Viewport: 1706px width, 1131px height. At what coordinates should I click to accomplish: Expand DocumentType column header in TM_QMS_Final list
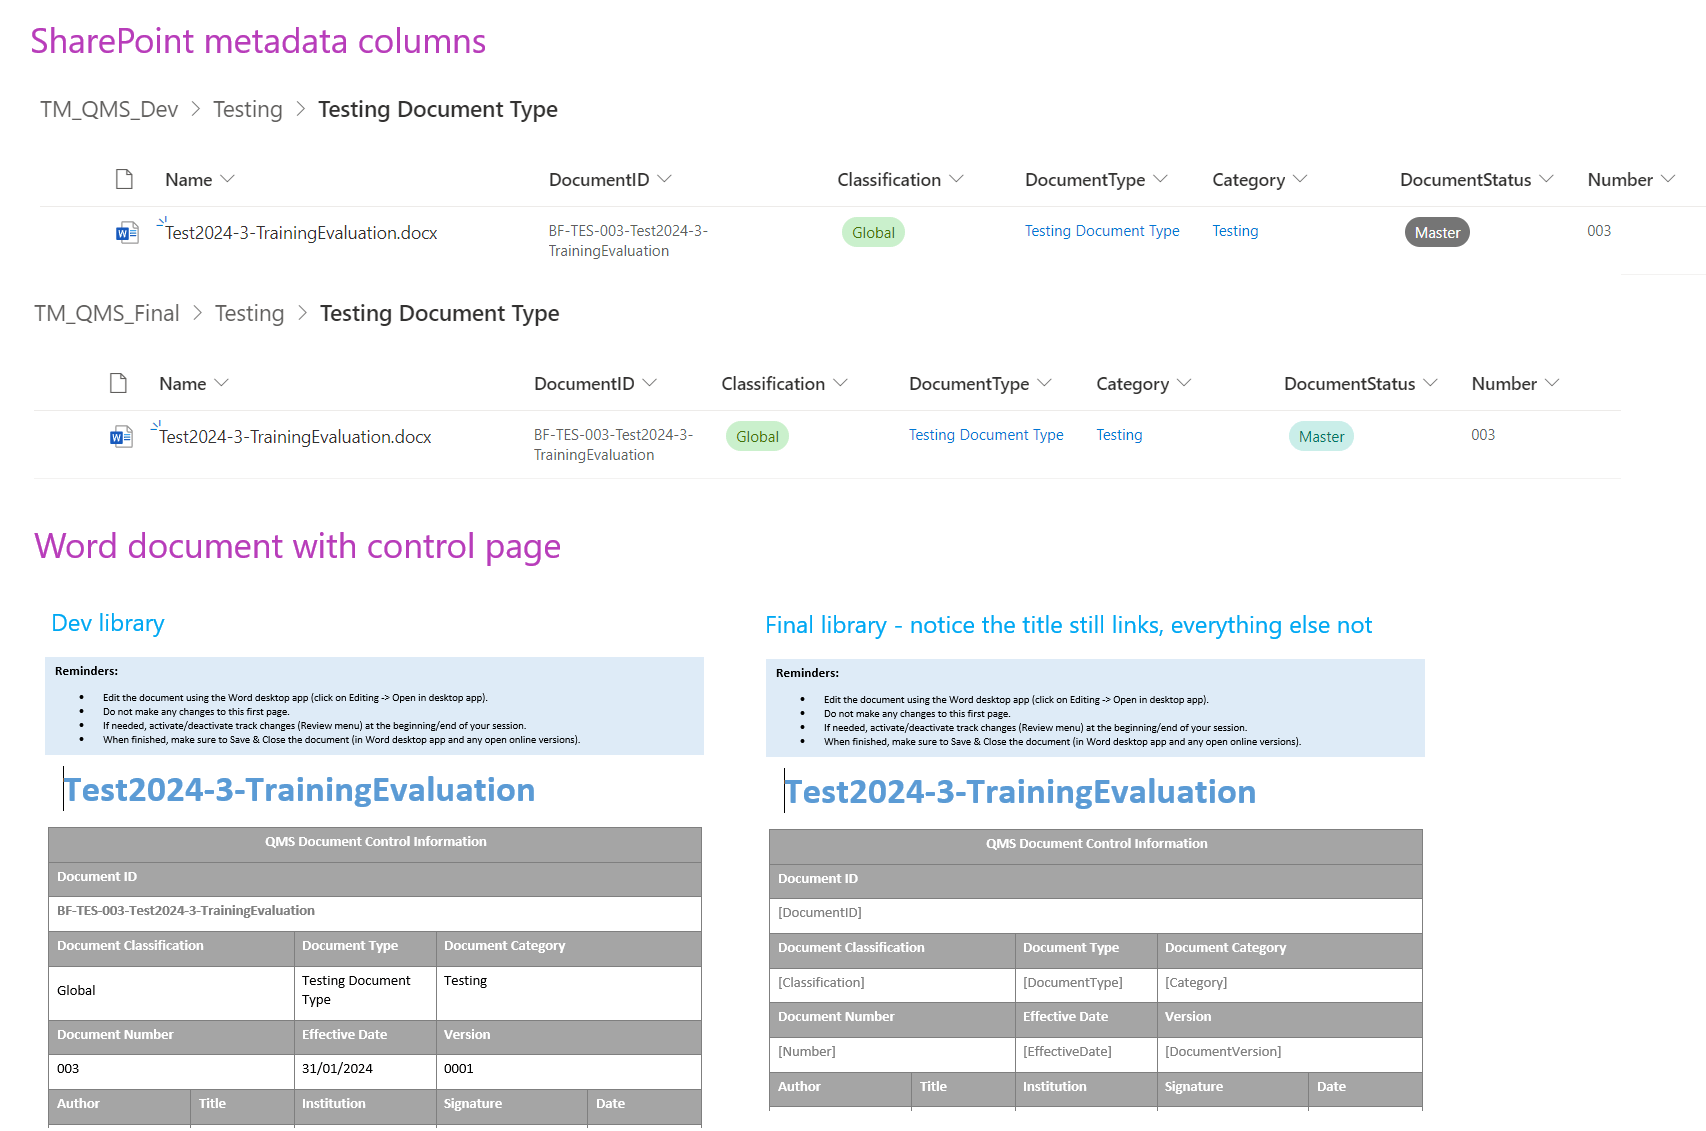click(1045, 383)
